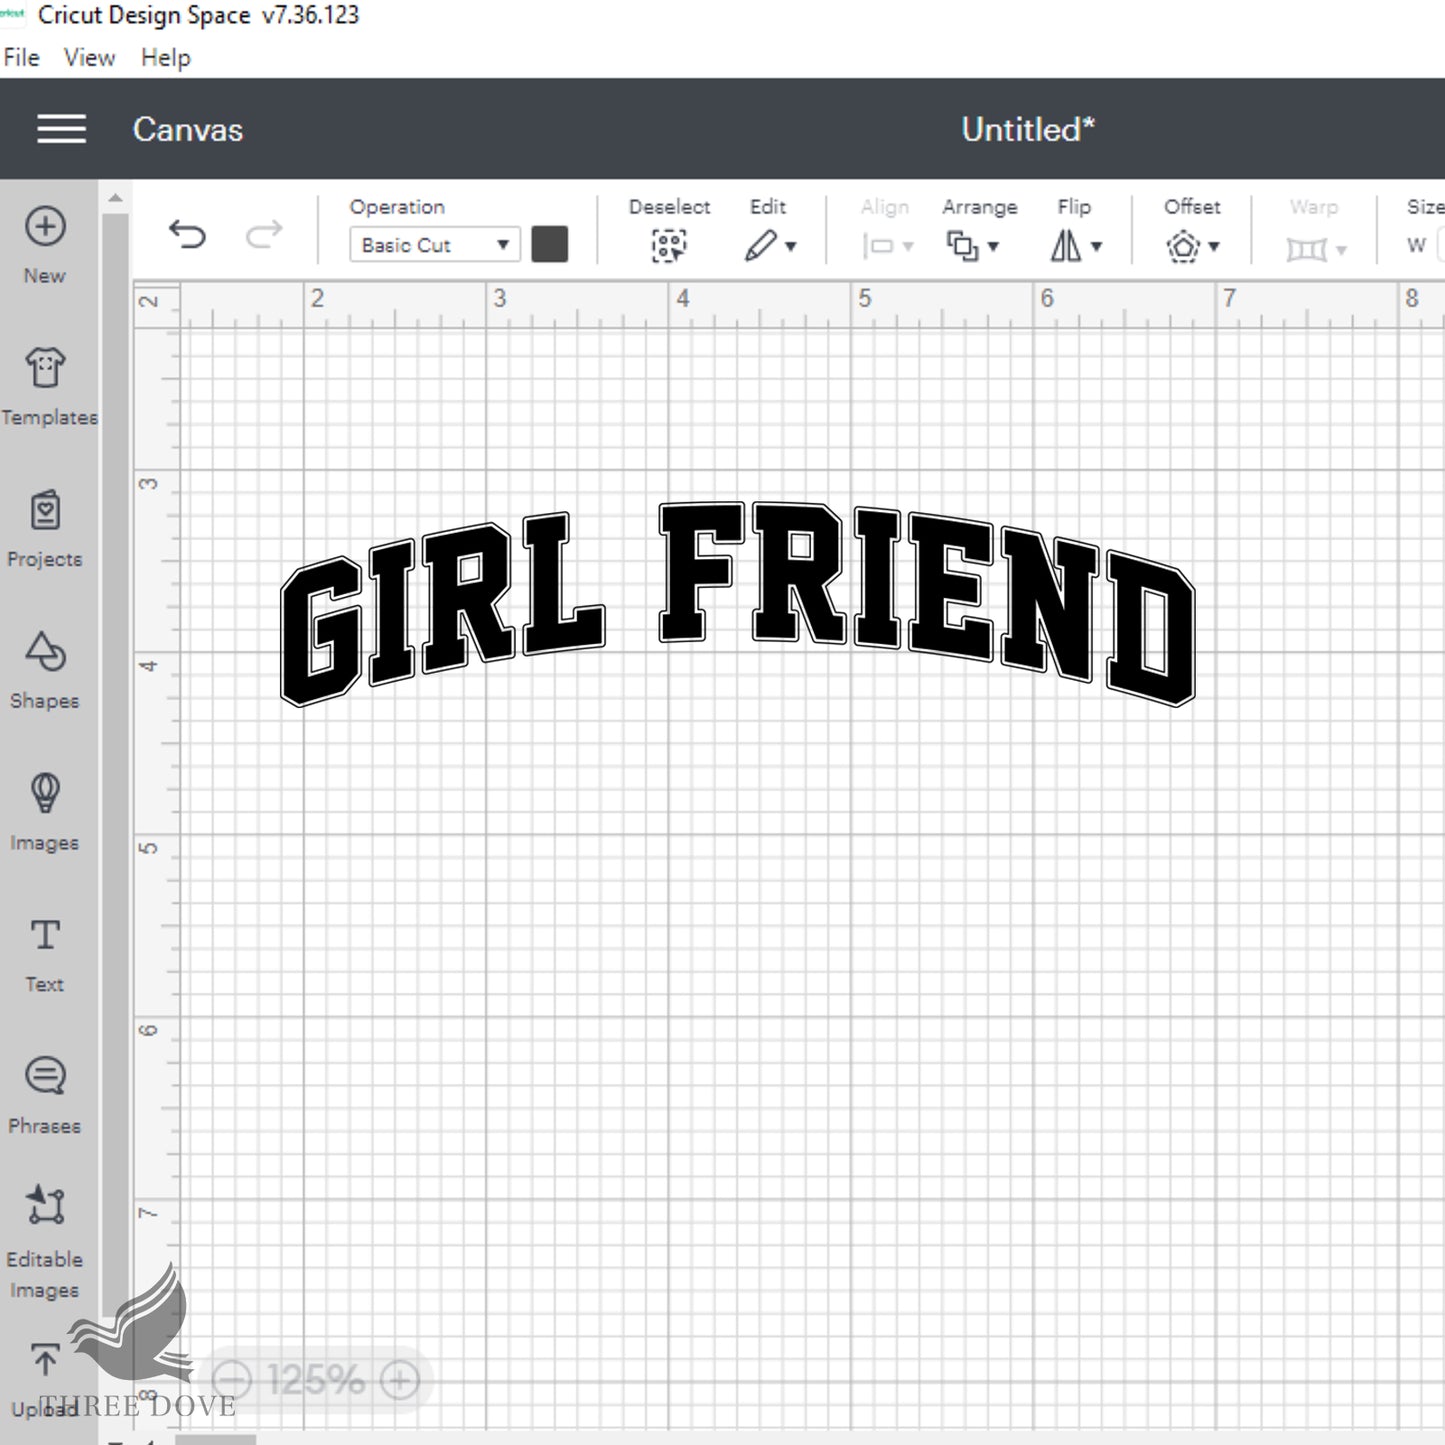Image resolution: width=1445 pixels, height=1445 pixels.
Task: Click the Warp icon
Action: 1306,248
